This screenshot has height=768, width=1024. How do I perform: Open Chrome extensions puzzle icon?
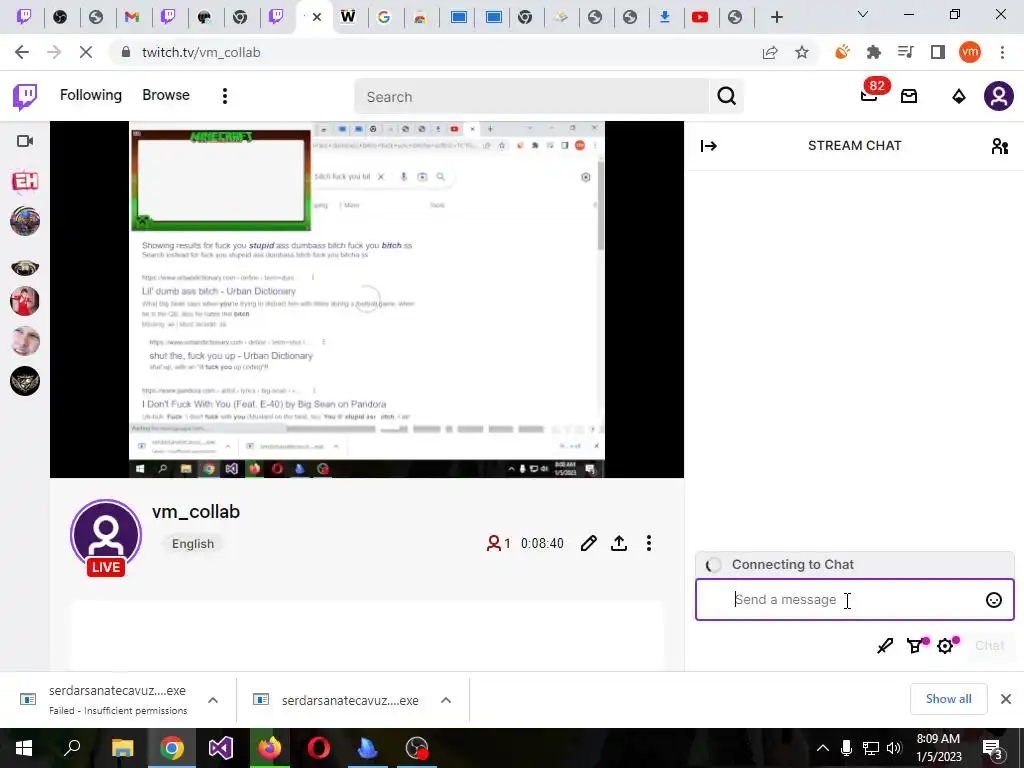click(x=873, y=52)
